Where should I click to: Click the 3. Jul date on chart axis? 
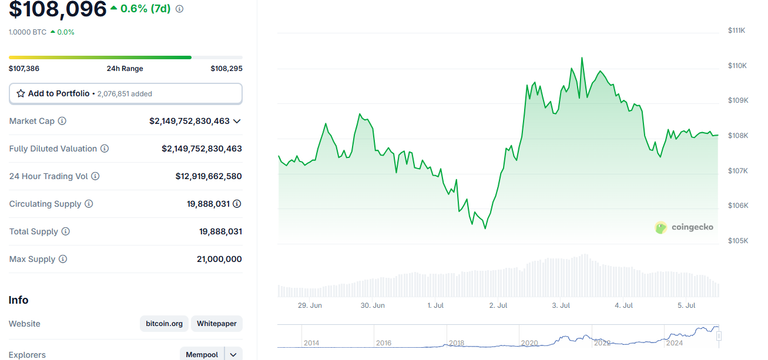click(561, 306)
